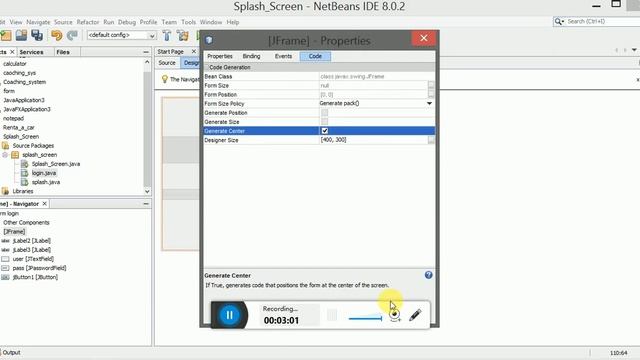Minimize the Navigator panel
Screen dimensions: 640x360
click(146, 204)
